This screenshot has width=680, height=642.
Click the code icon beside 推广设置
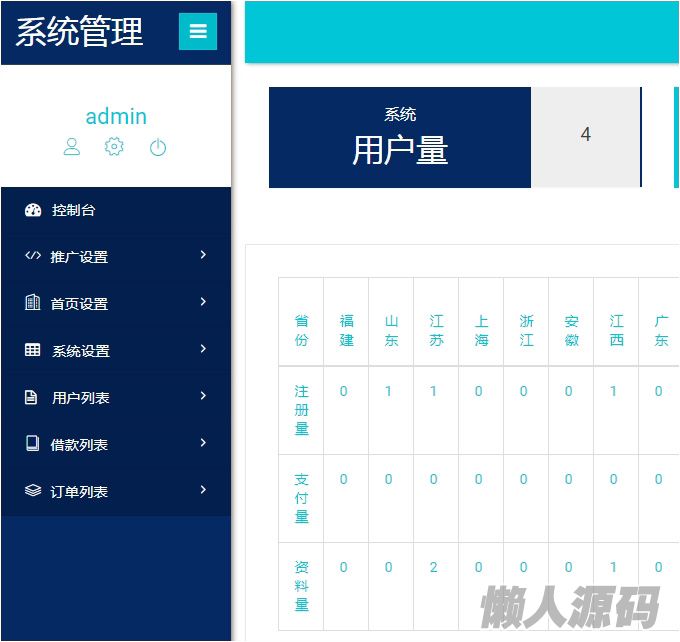[33, 255]
